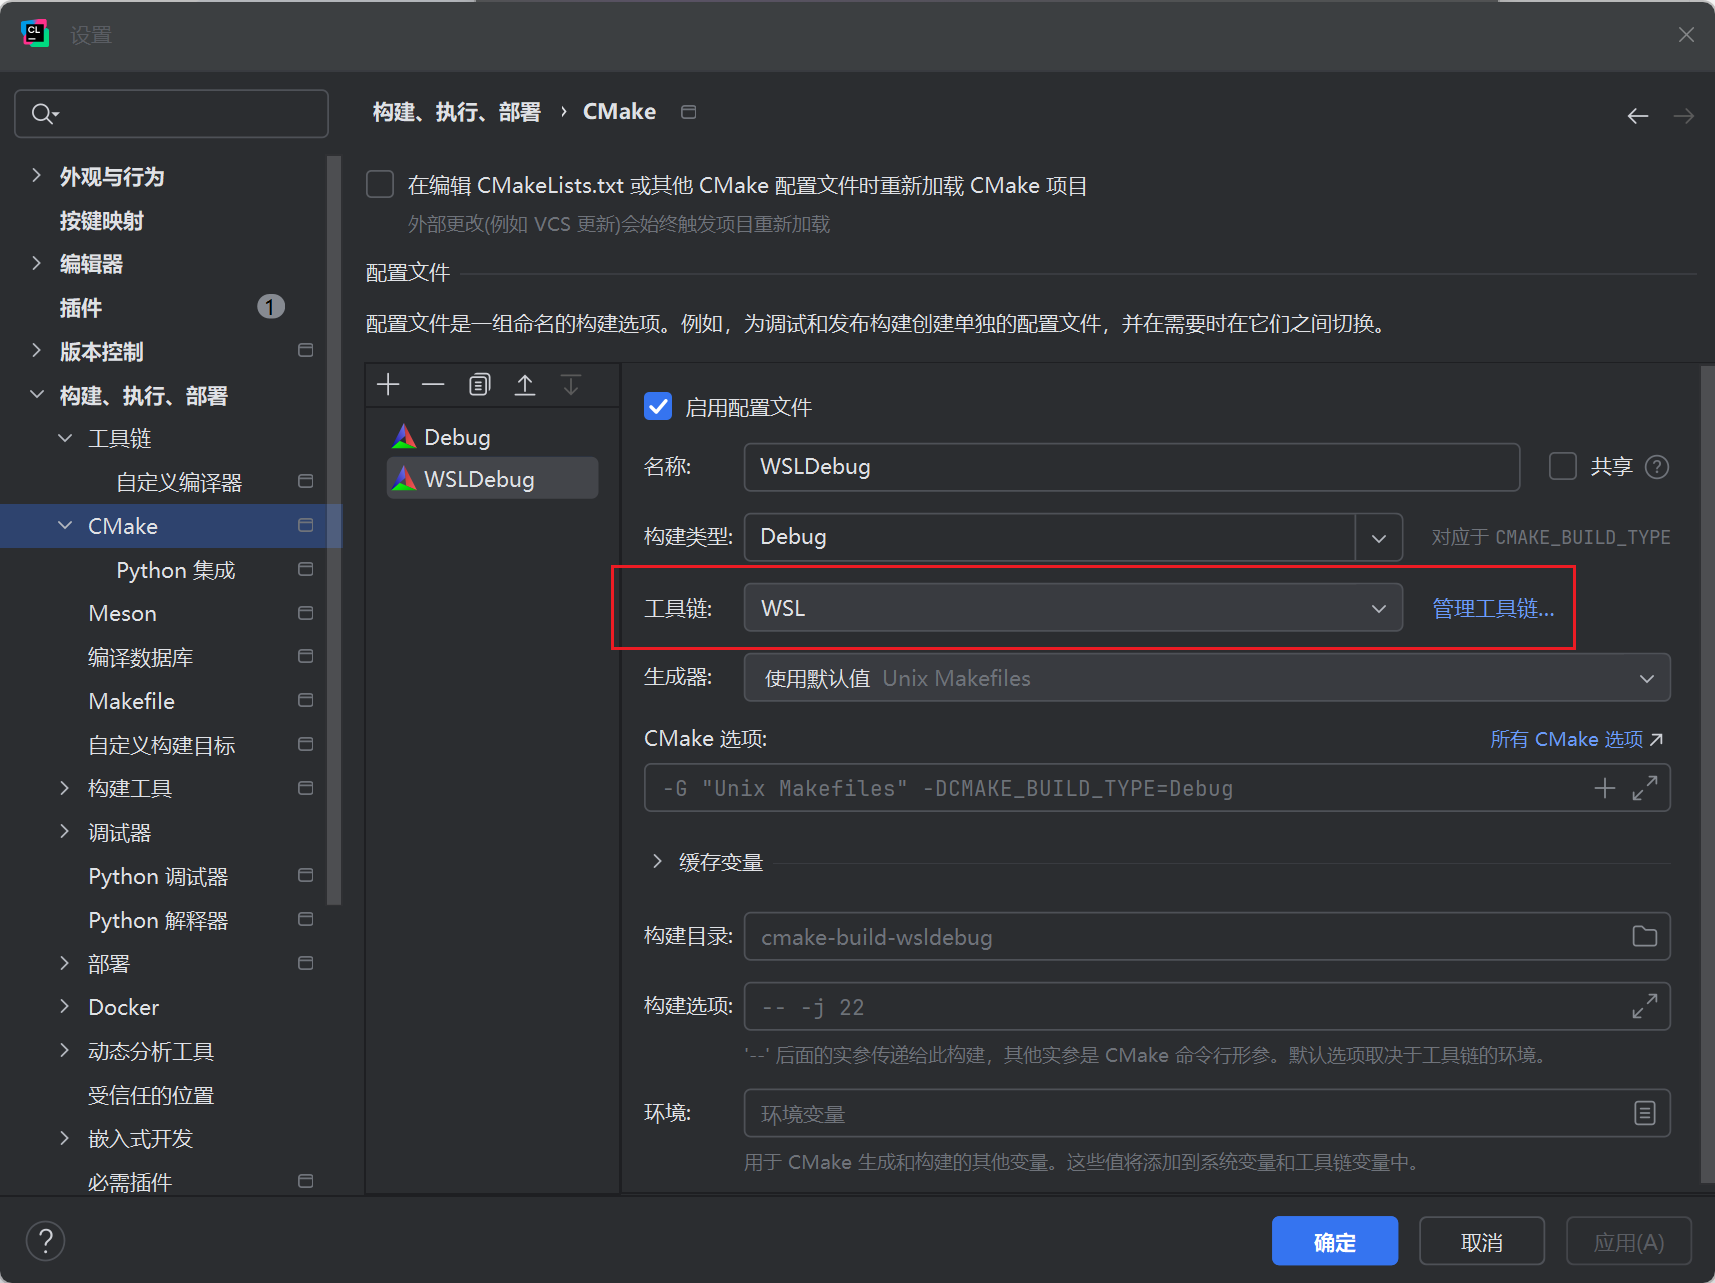Image resolution: width=1715 pixels, height=1283 pixels.
Task: Collapse the 构建、执行、部署 tree node
Action: (x=37, y=395)
